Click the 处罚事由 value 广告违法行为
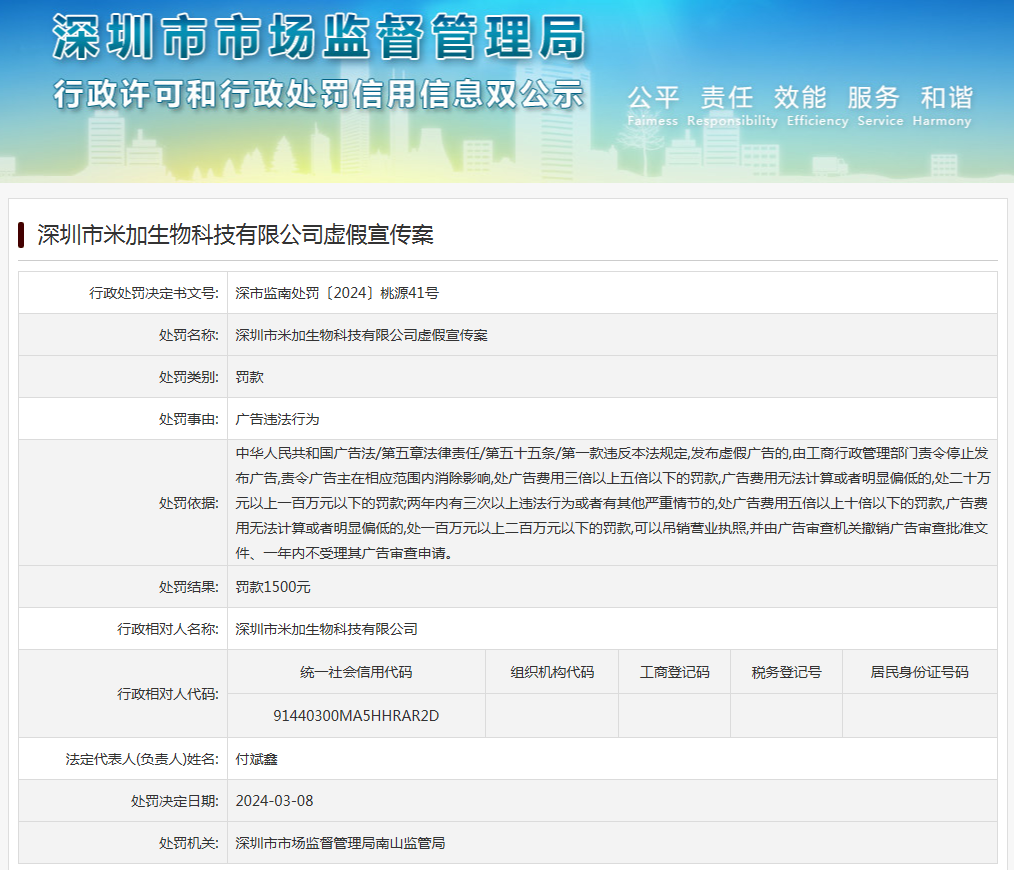Image resolution: width=1014 pixels, height=870 pixels. 277,419
